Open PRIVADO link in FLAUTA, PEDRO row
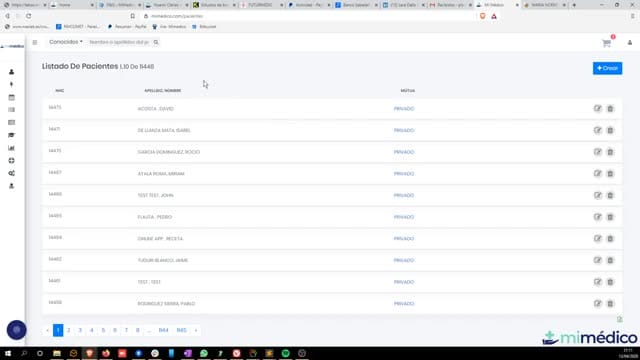640x360 pixels. pos(404,217)
